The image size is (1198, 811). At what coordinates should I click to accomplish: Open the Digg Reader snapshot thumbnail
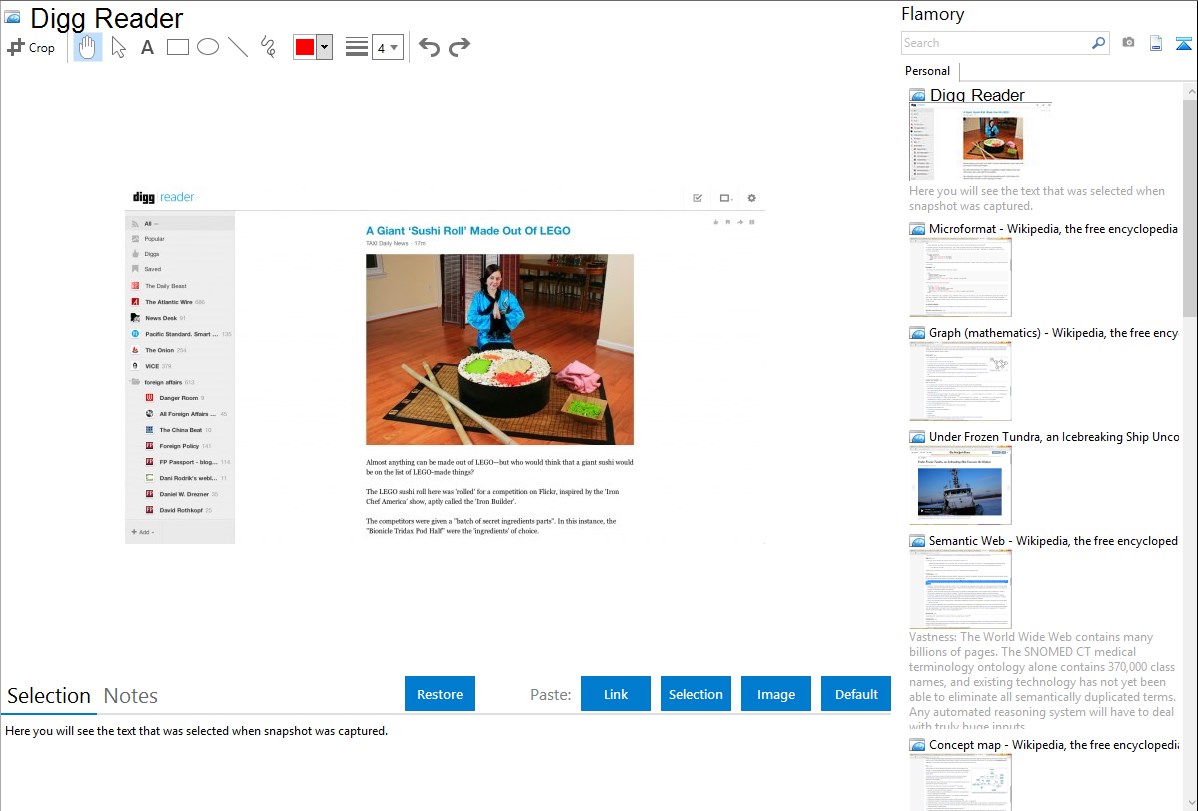pos(980,143)
